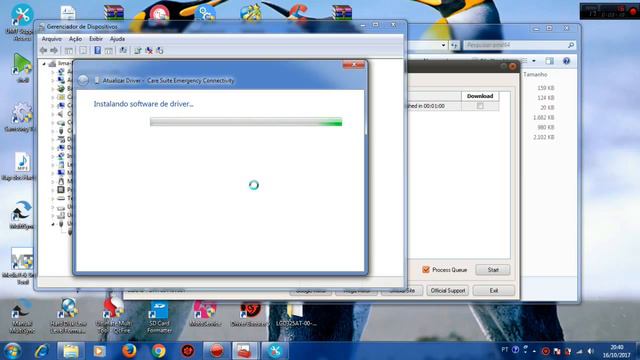Open the Arquivo menu

pos(52,39)
